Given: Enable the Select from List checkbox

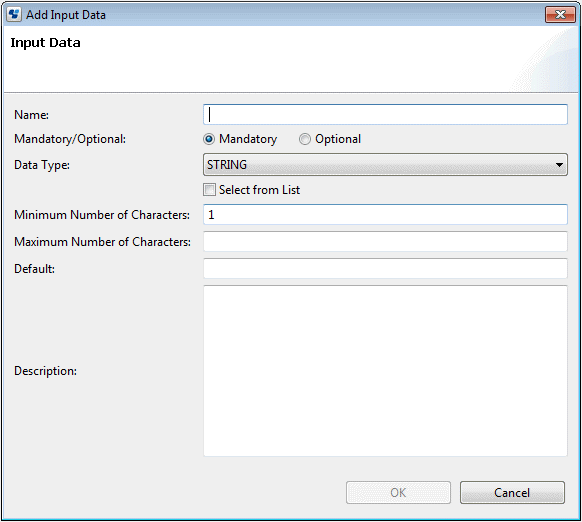Looking at the screenshot, I should pos(209,190).
